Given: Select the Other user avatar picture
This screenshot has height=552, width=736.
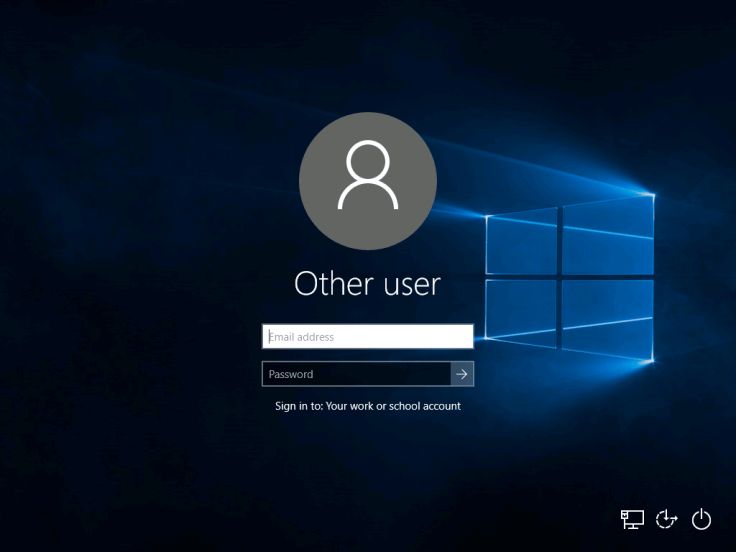Looking at the screenshot, I should tap(368, 181).
